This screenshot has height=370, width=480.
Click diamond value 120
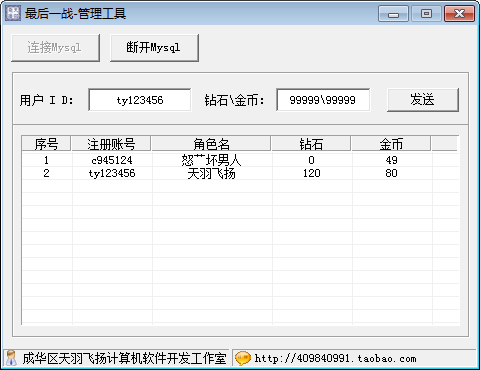point(311,173)
